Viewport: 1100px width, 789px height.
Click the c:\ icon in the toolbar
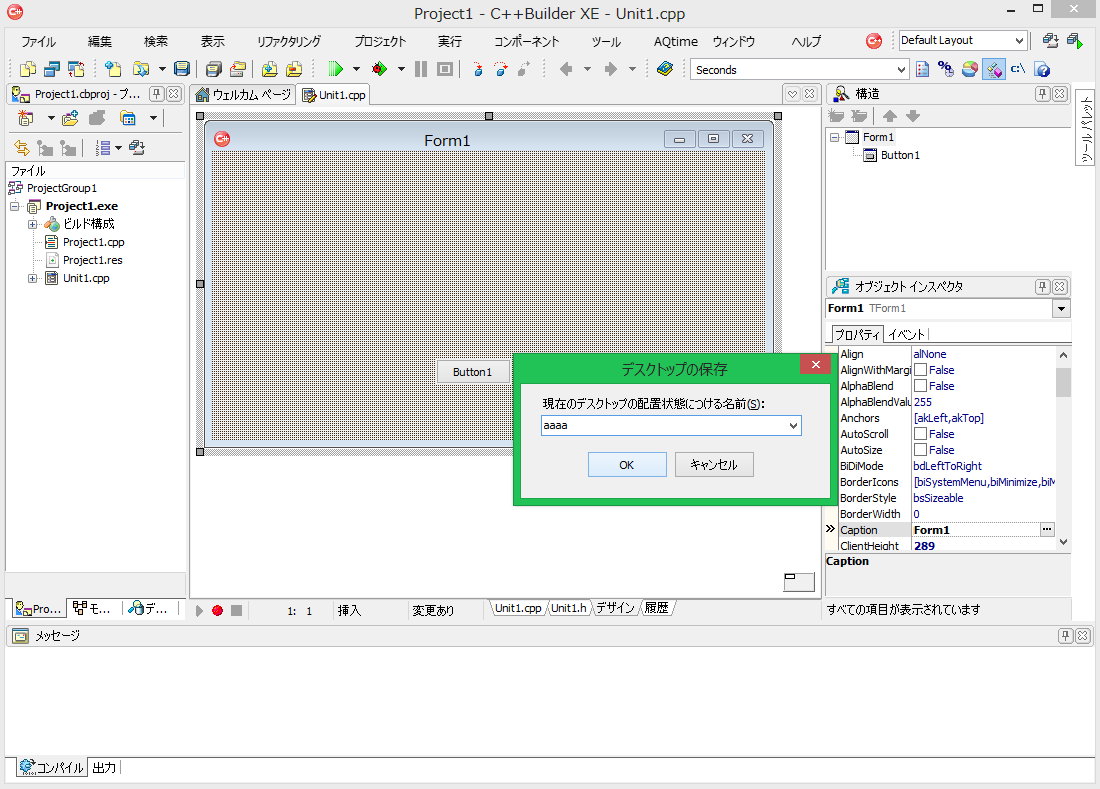tap(1018, 69)
